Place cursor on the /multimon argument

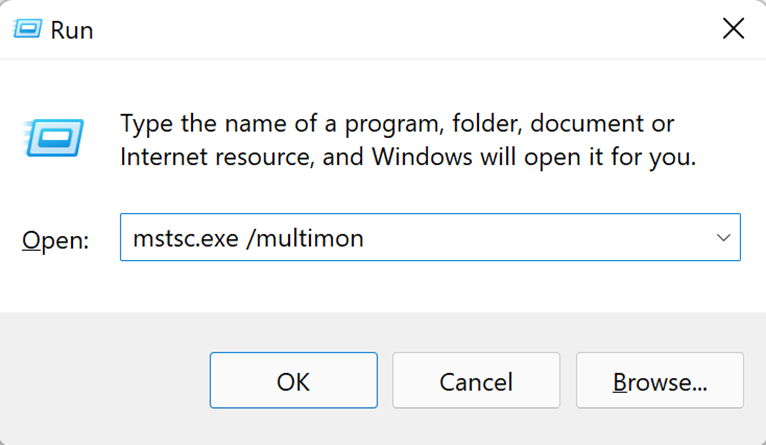point(305,238)
